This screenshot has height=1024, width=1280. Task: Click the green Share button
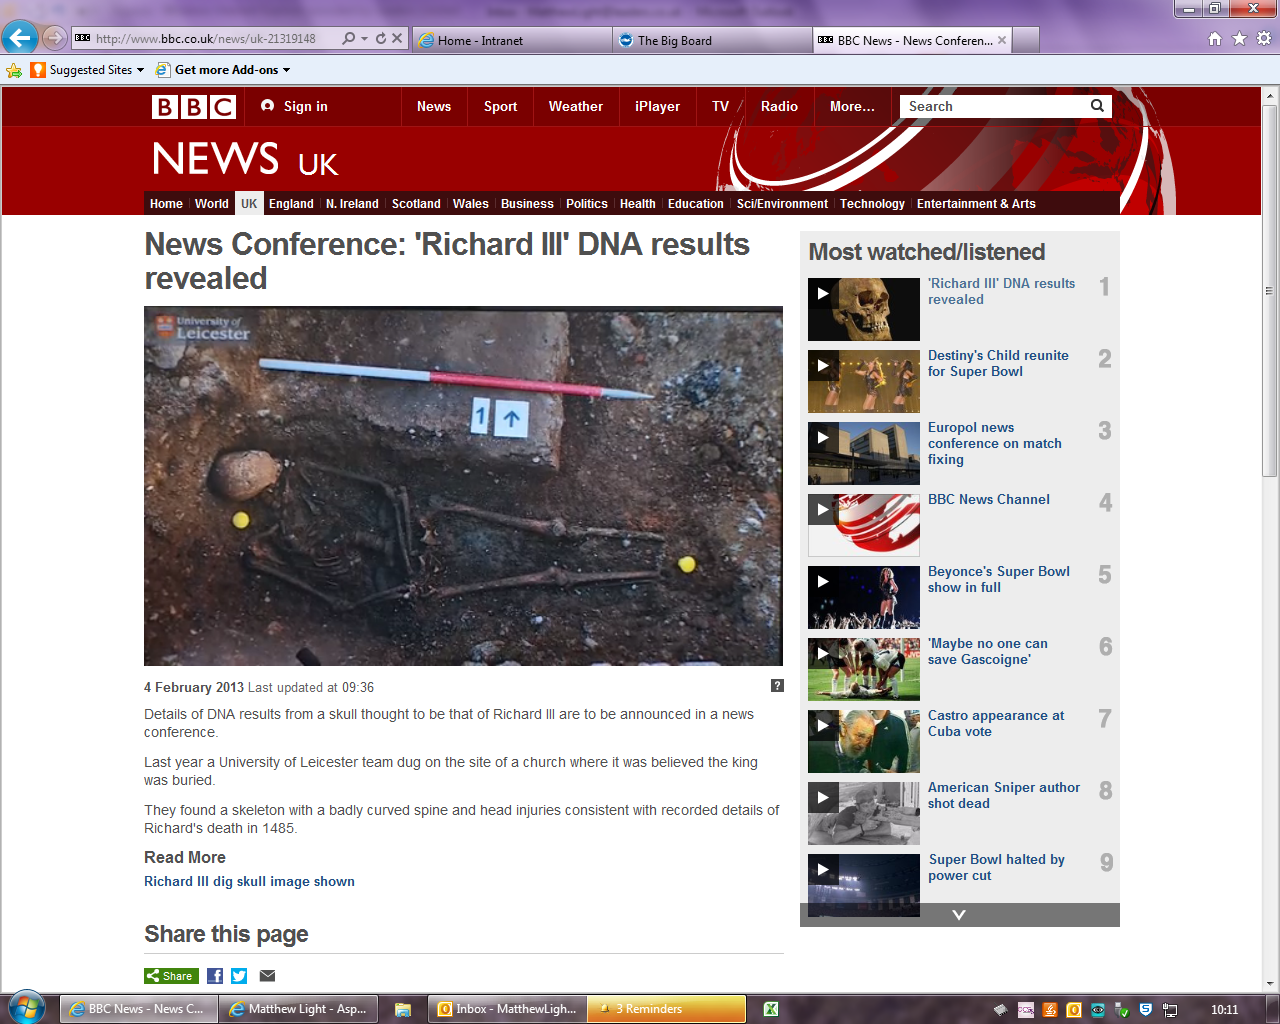point(171,976)
